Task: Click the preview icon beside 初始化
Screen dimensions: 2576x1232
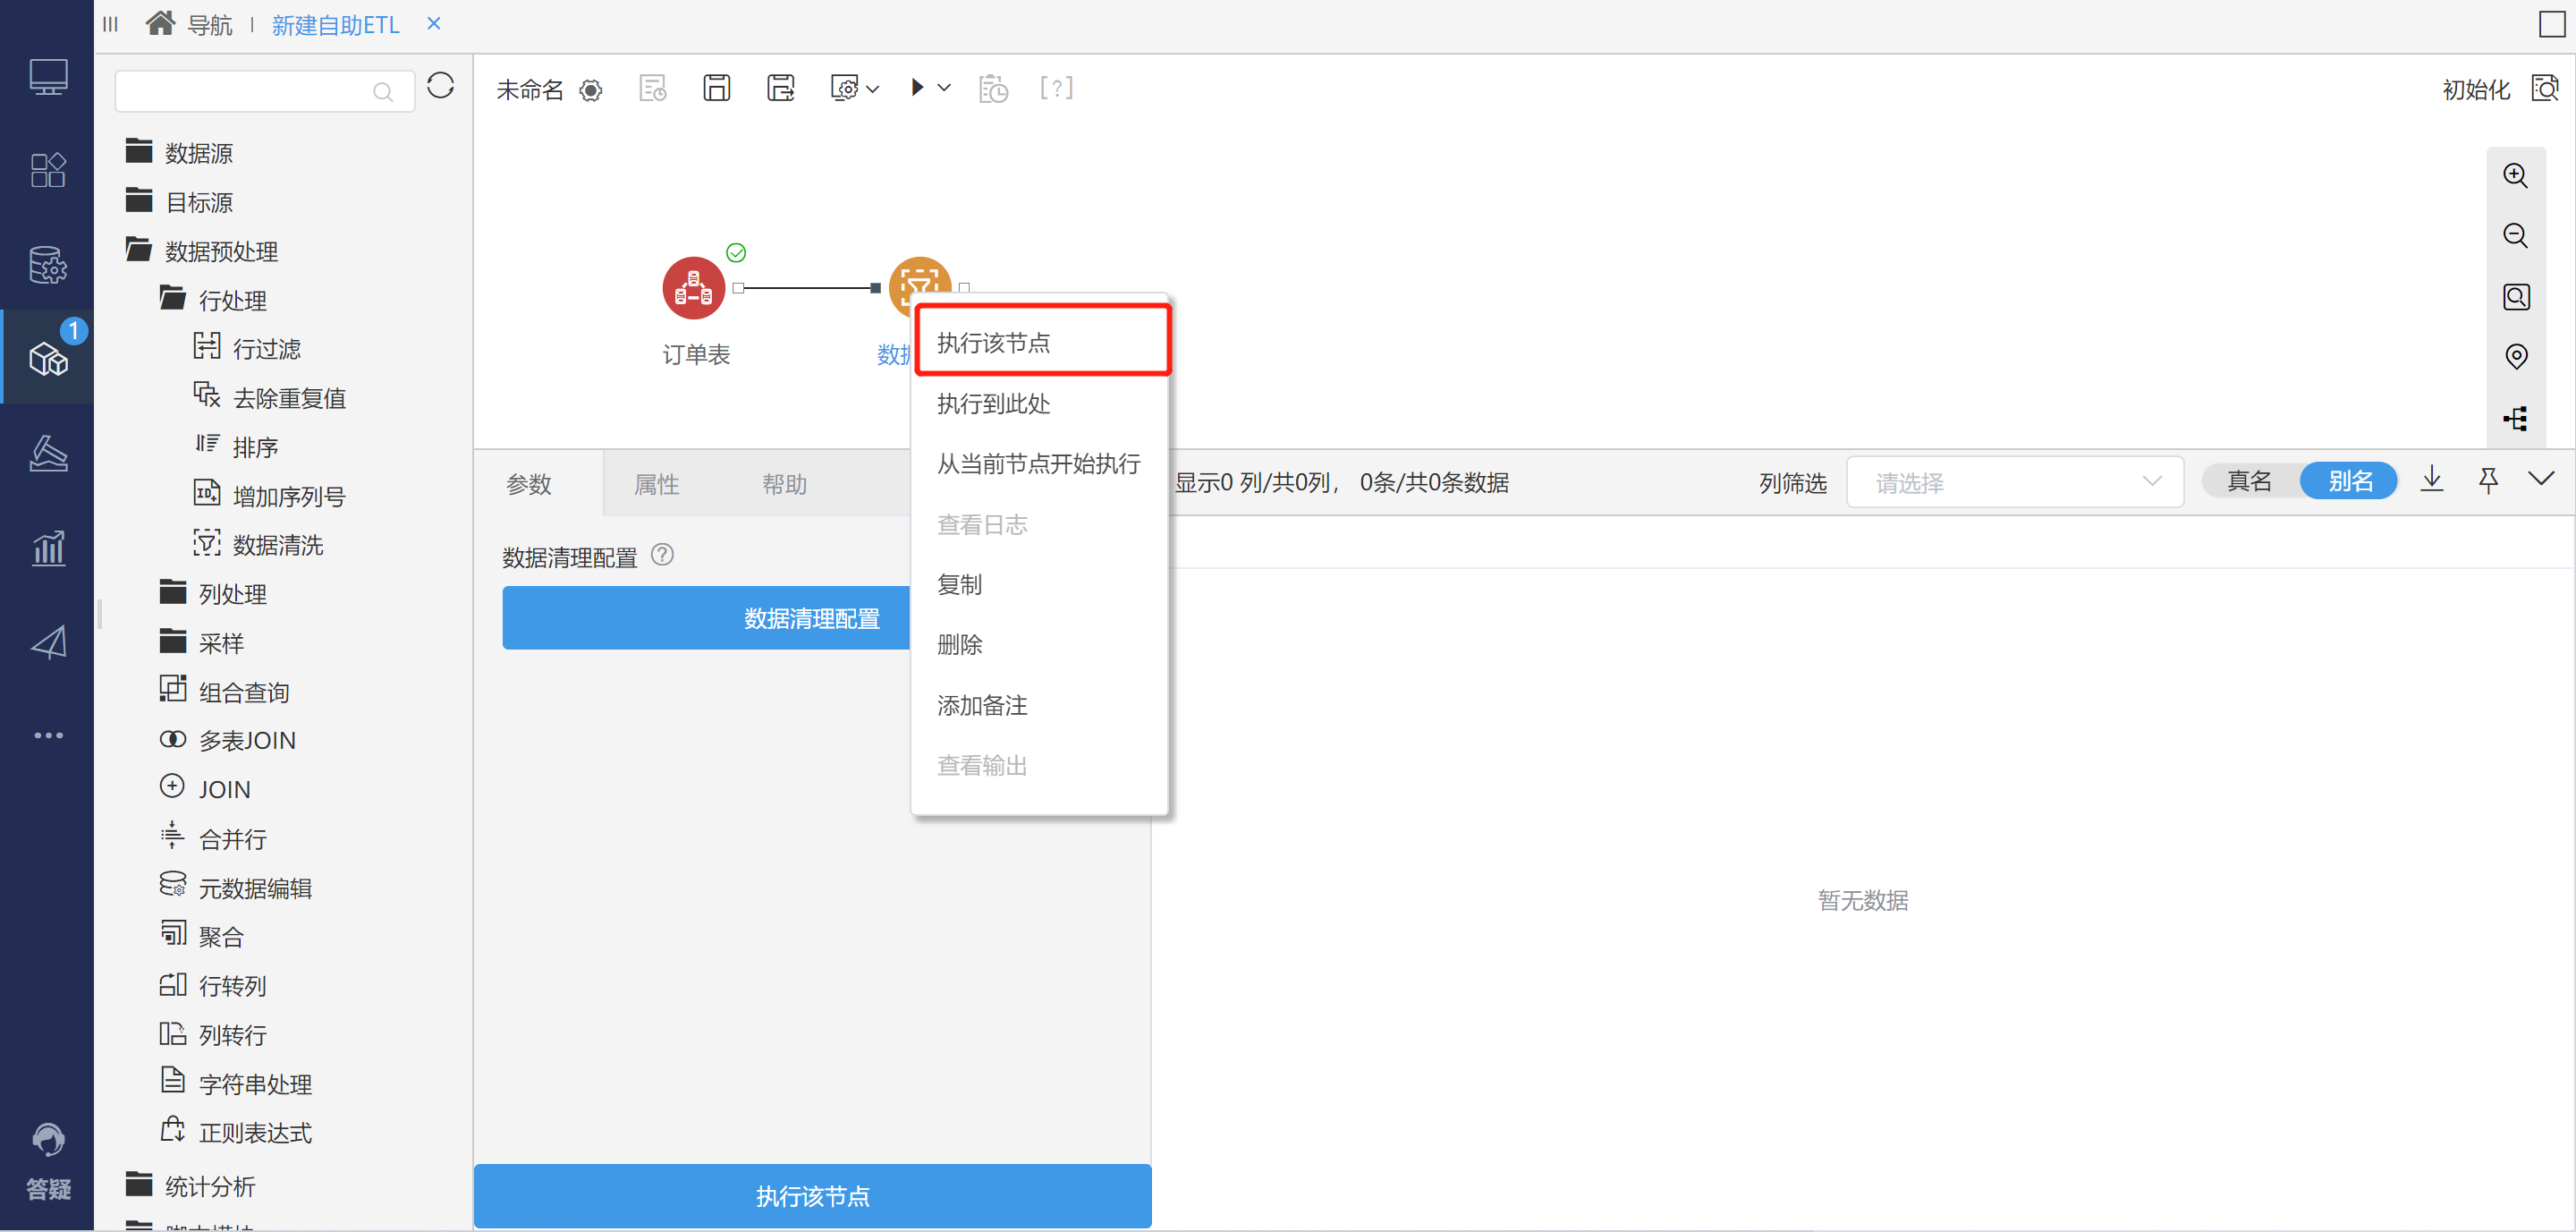Action: (2545, 88)
